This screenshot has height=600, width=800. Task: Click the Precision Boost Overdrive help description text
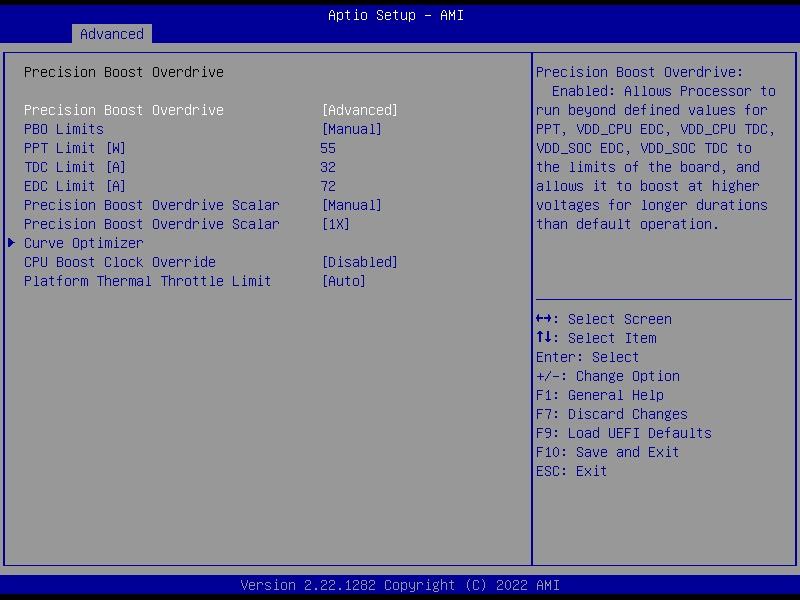(x=656, y=148)
